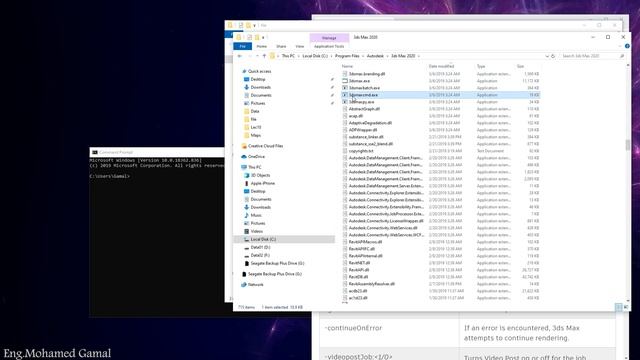
Task: Select ADPWrapper.dll file
Action: [x=363, y=130]
